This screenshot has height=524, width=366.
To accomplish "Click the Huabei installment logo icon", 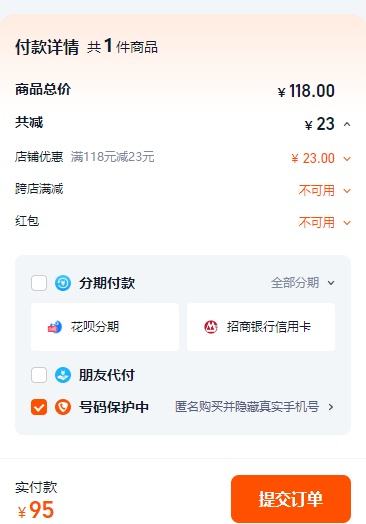I will pyautogui.click(x=55, y=327).
